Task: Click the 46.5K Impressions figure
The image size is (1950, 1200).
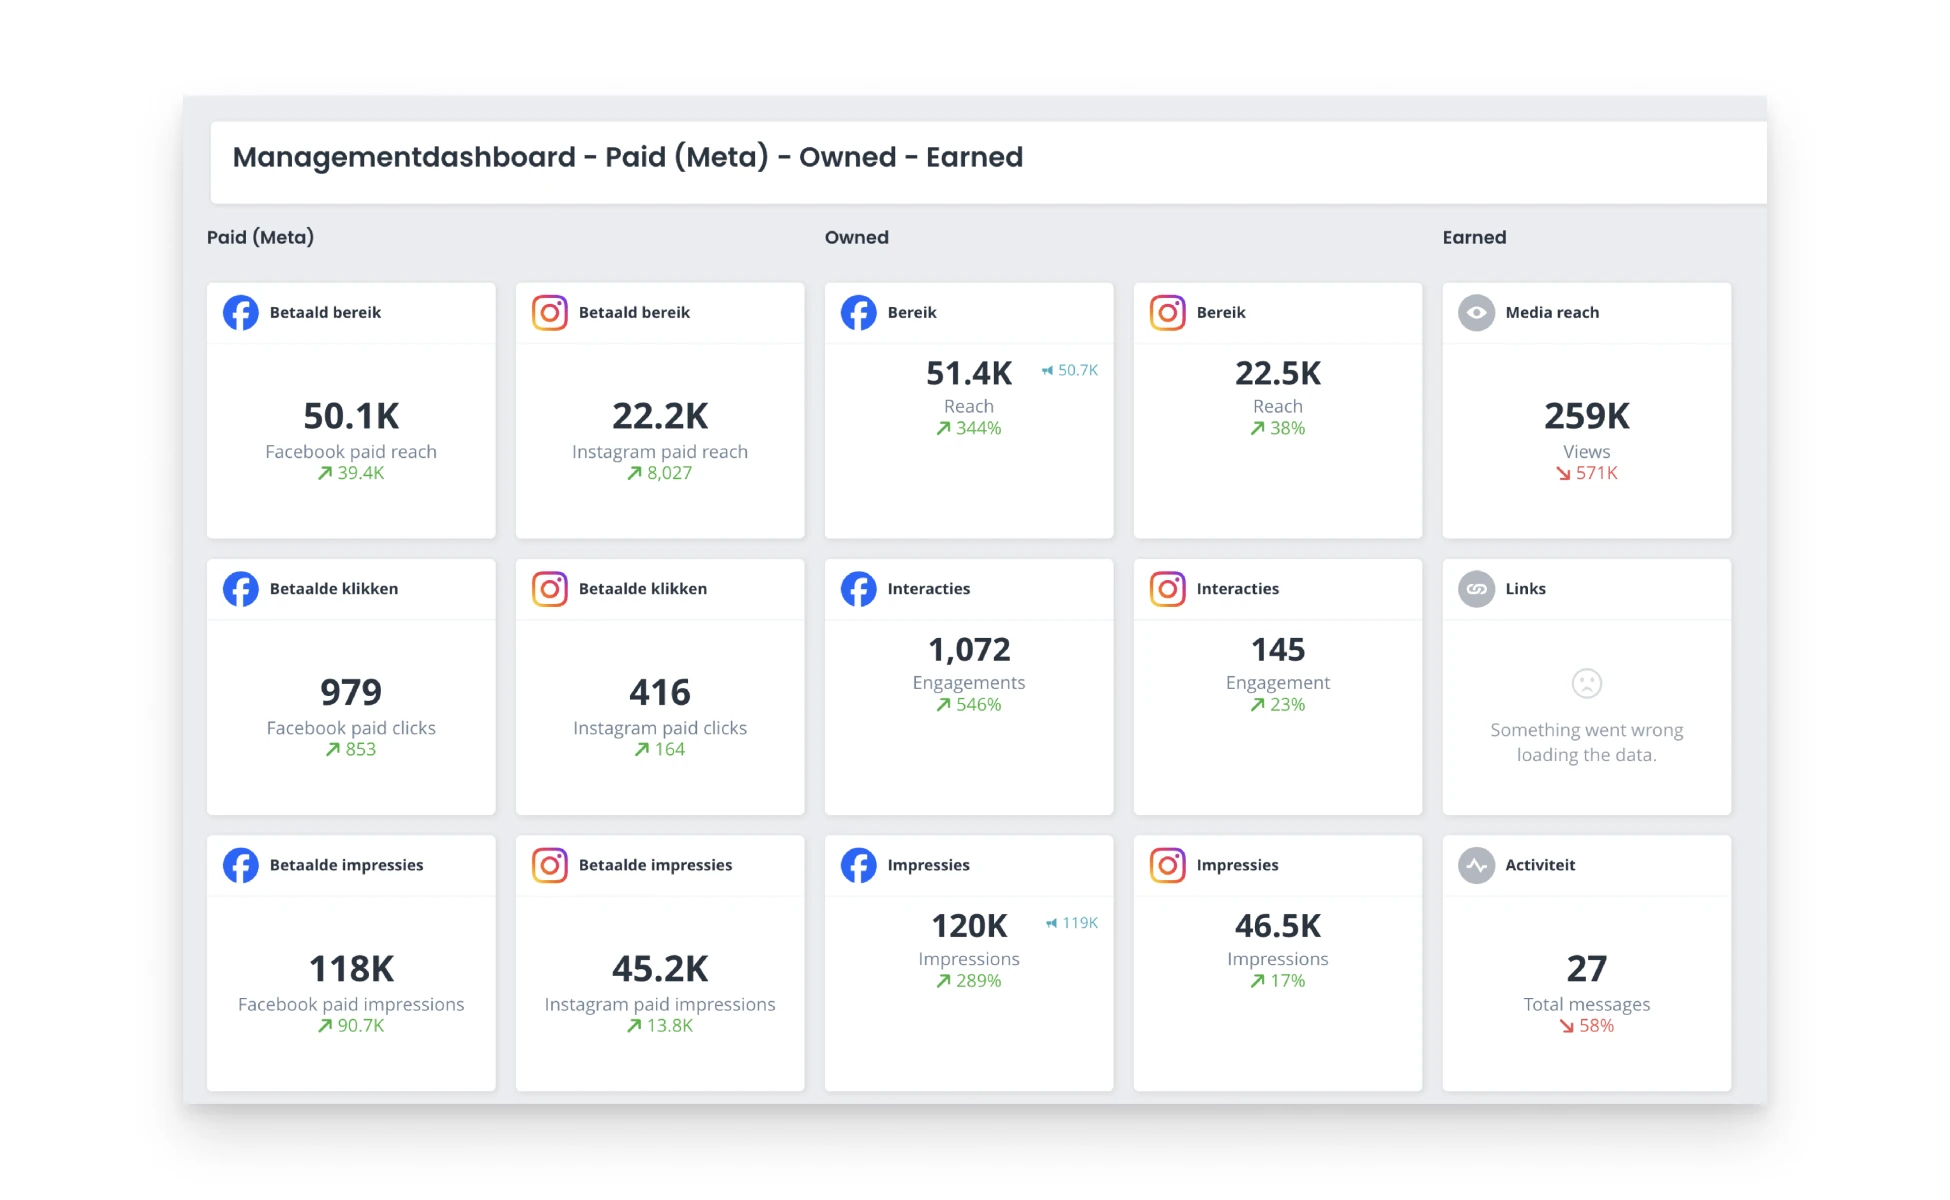Action: [1278, 926]
